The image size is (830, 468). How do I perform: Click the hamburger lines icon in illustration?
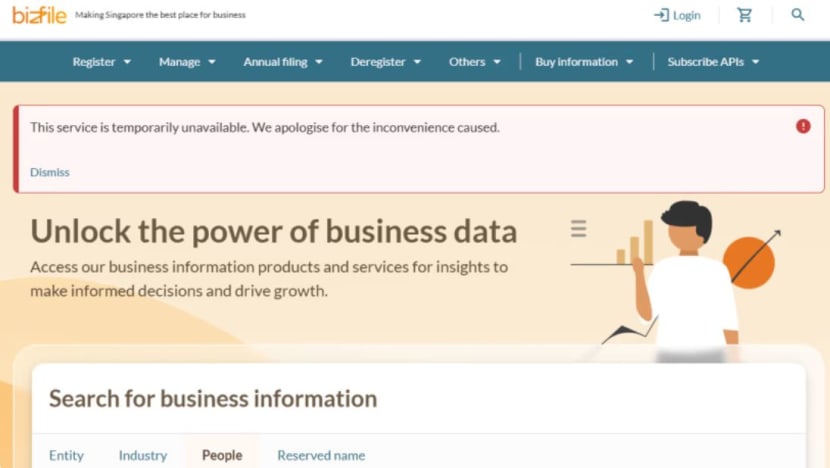(x=579, y=229)
